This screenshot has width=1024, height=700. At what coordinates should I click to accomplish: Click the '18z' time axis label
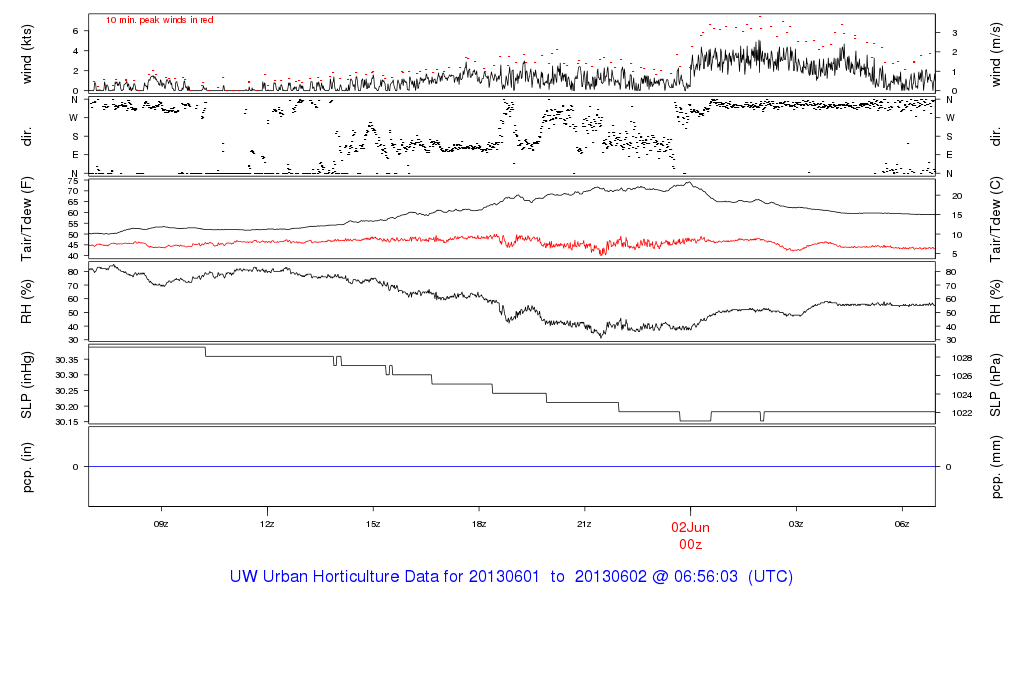479,524
